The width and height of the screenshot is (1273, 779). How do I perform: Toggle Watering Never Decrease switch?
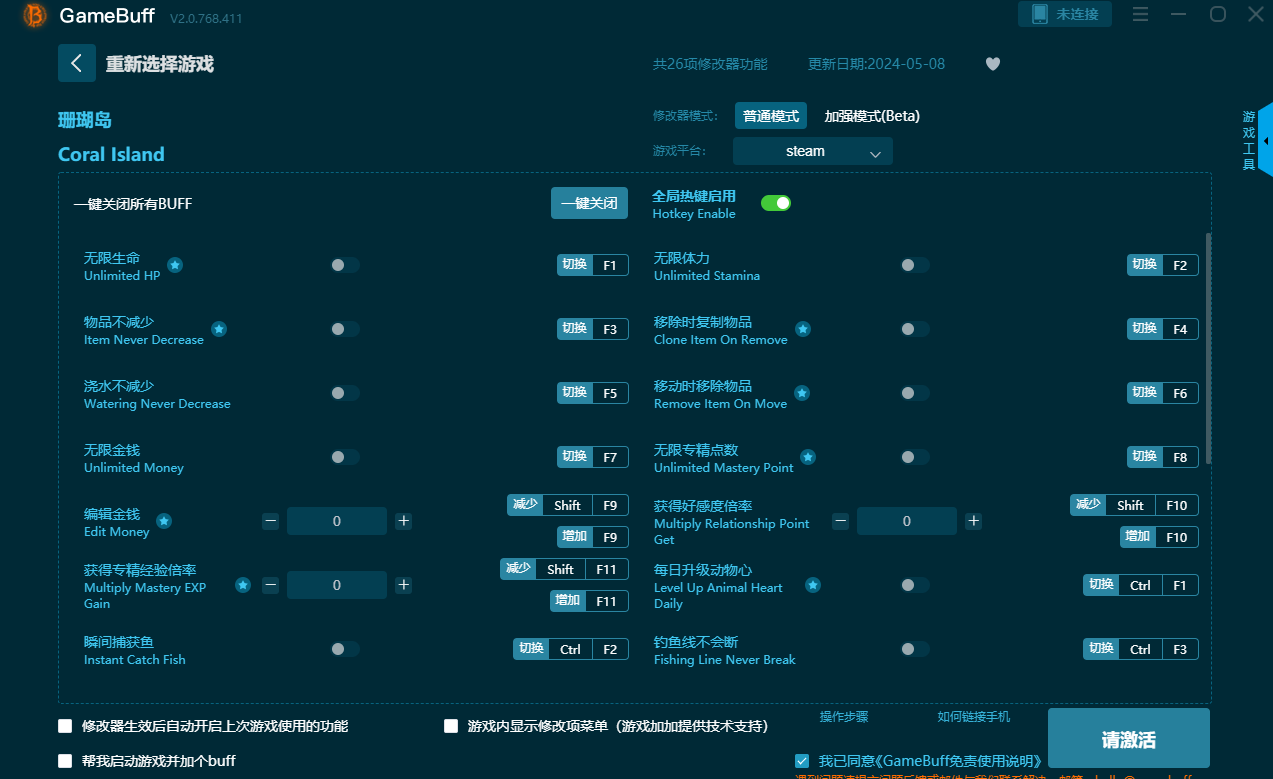tap(345, 393)
